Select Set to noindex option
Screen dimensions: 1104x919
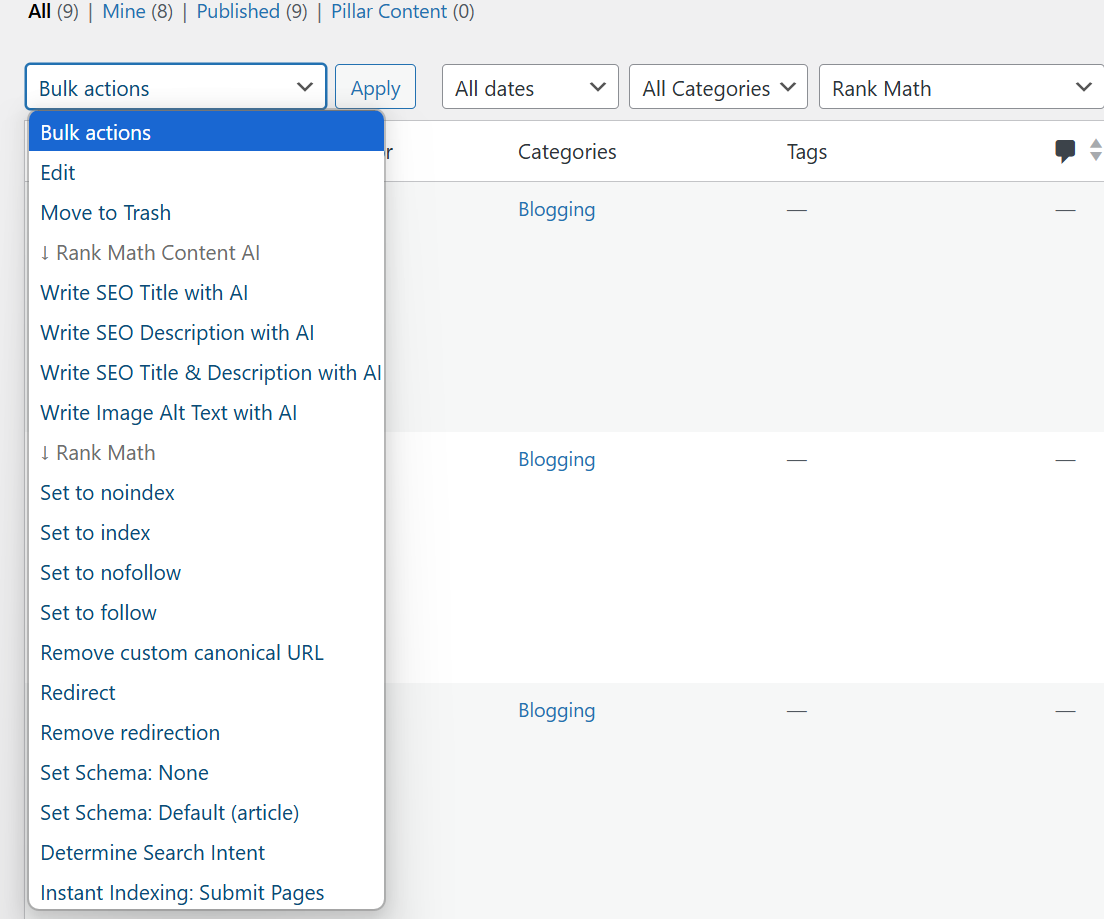tap(107, 493)
